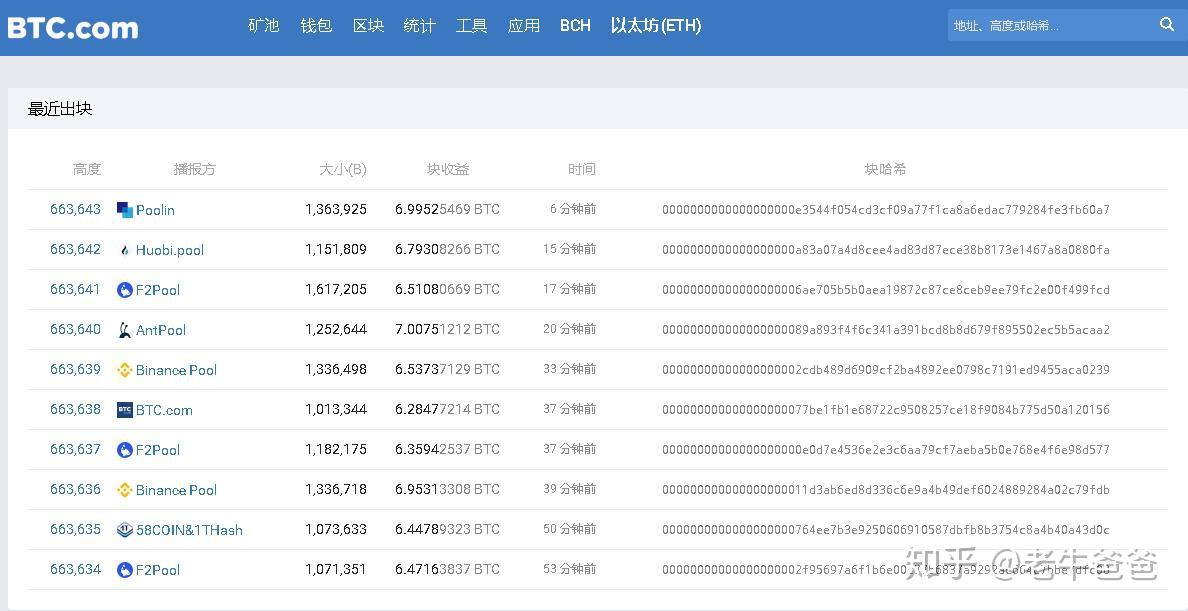Click the Huobi.pool flame icon
1188x611 pixels.
125,250
